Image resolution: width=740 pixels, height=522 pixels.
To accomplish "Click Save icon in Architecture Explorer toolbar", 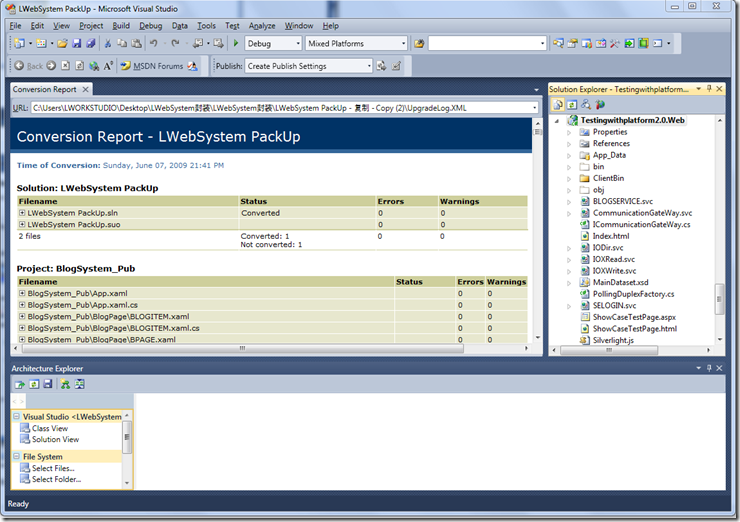I will coord(48,384).
